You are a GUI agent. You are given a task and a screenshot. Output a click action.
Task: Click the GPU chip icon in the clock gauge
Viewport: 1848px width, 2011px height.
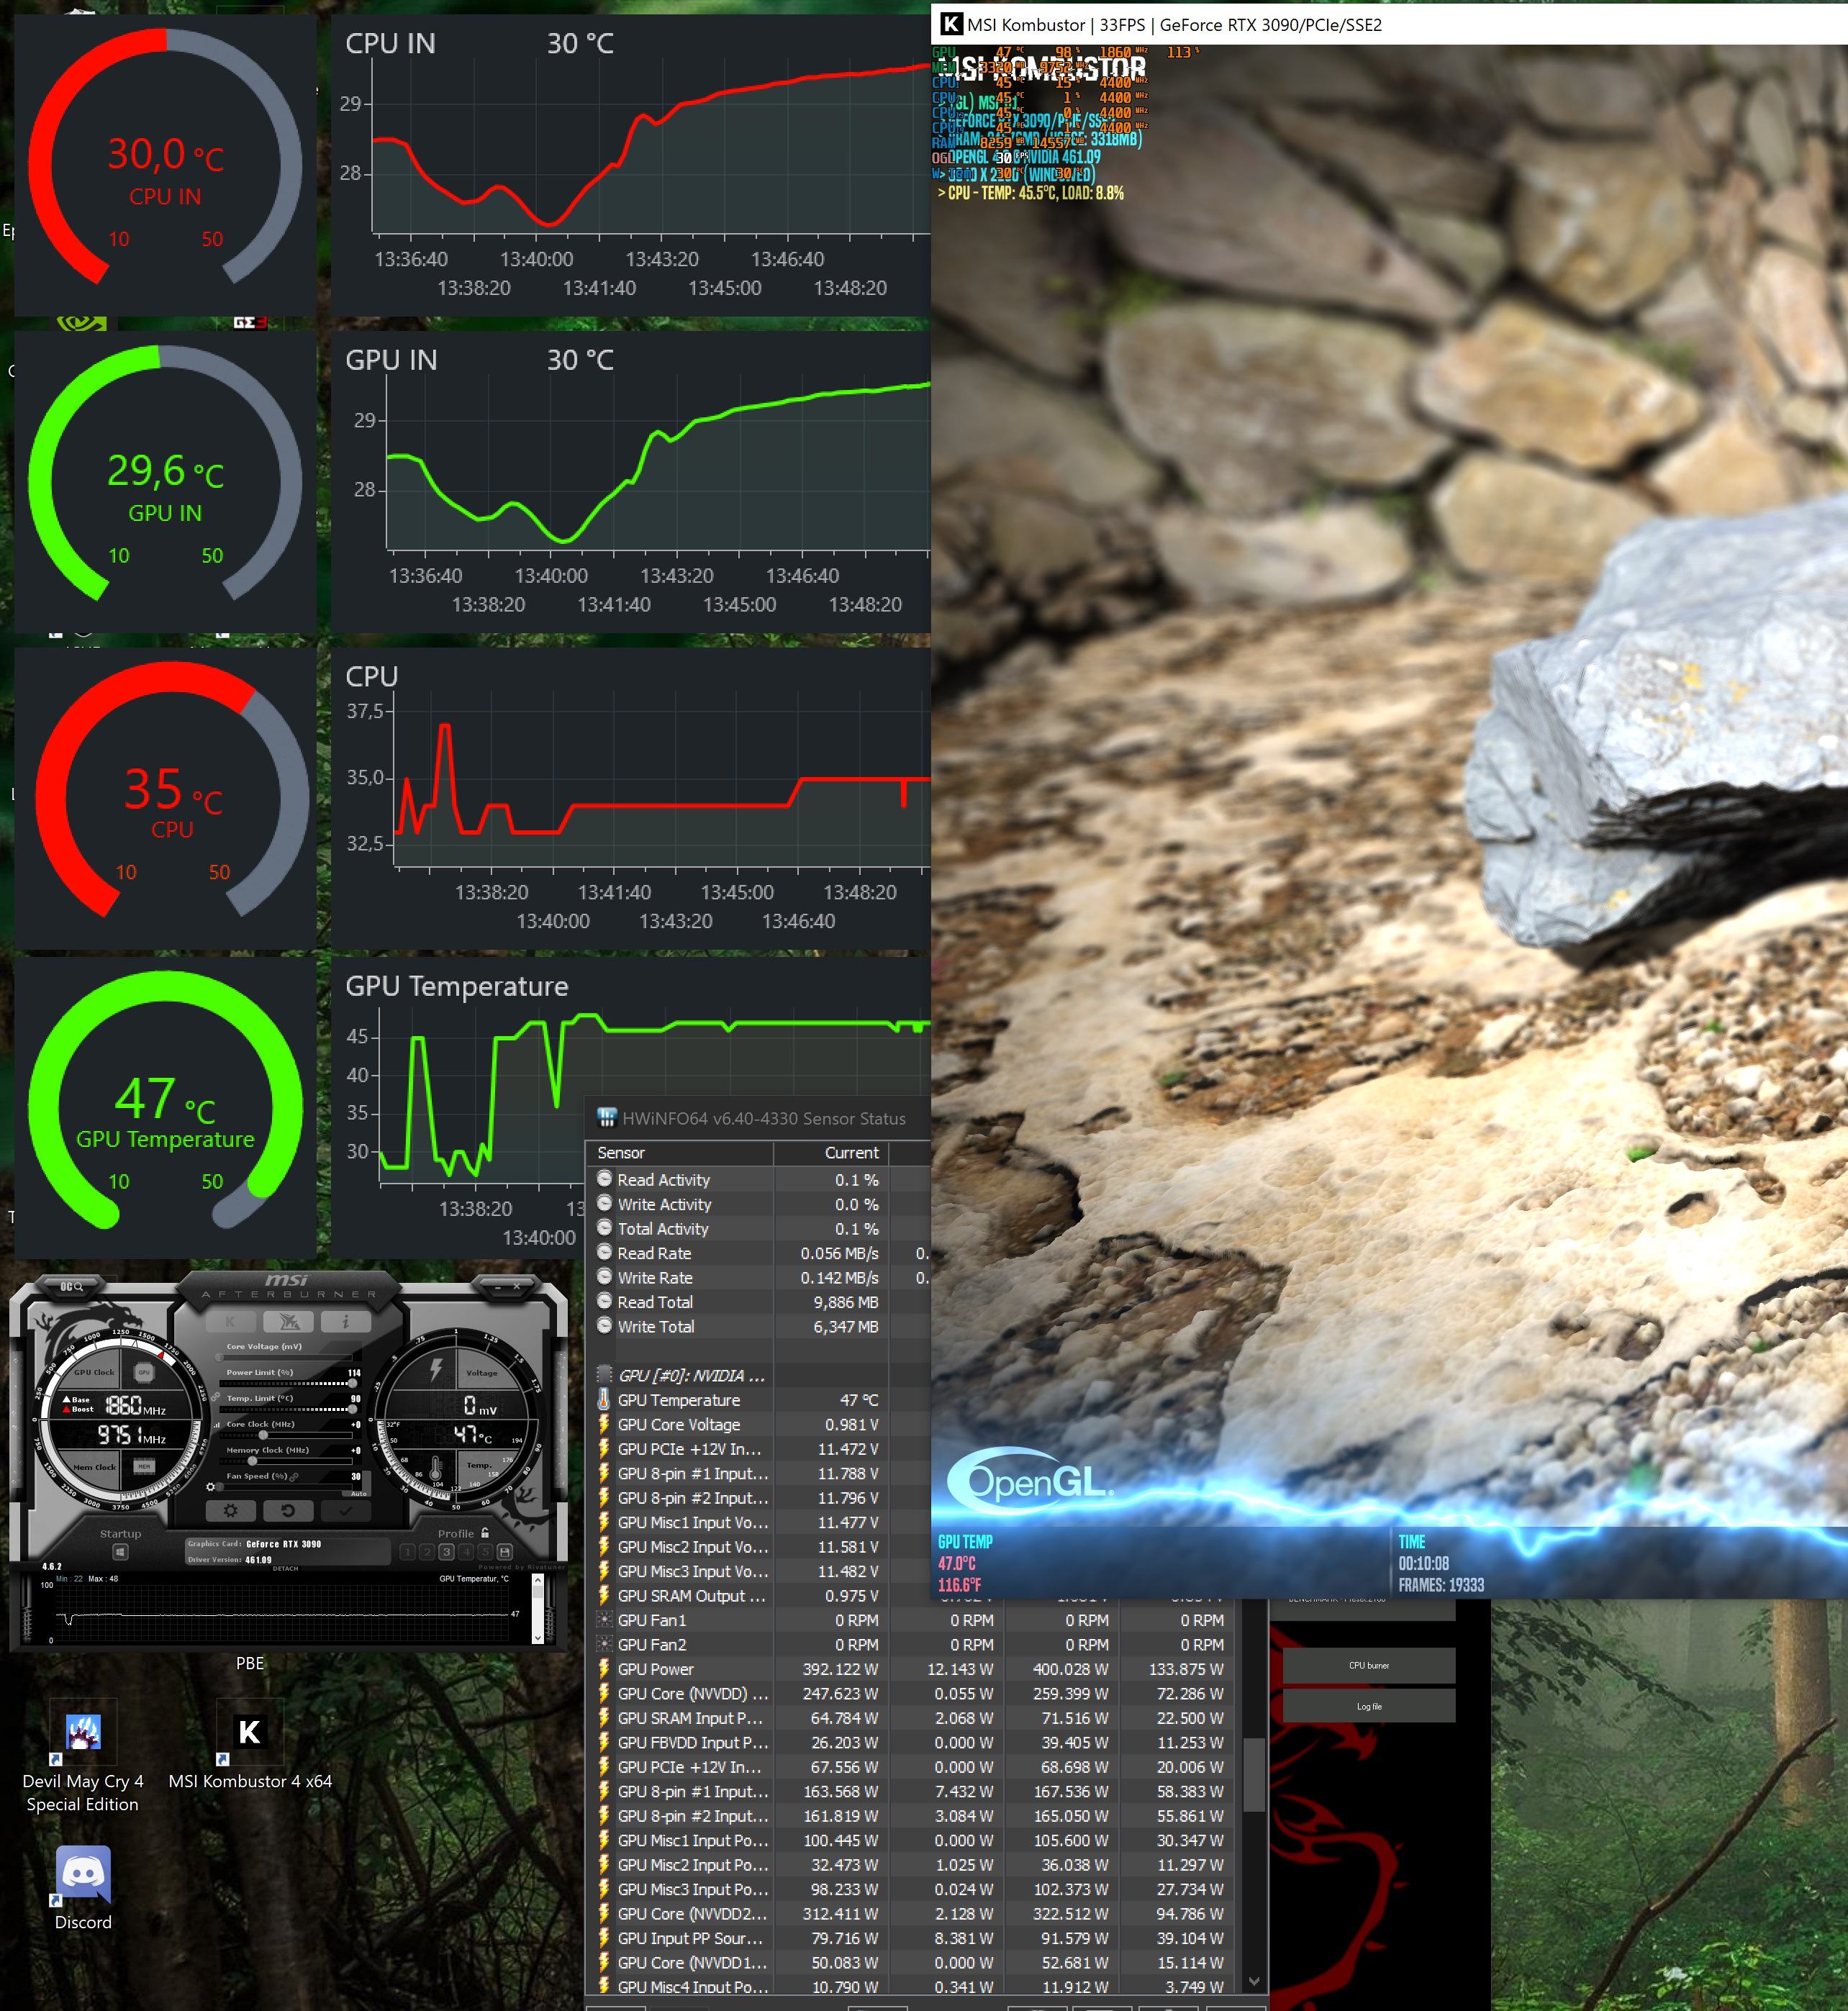[x=144, y=1373]
